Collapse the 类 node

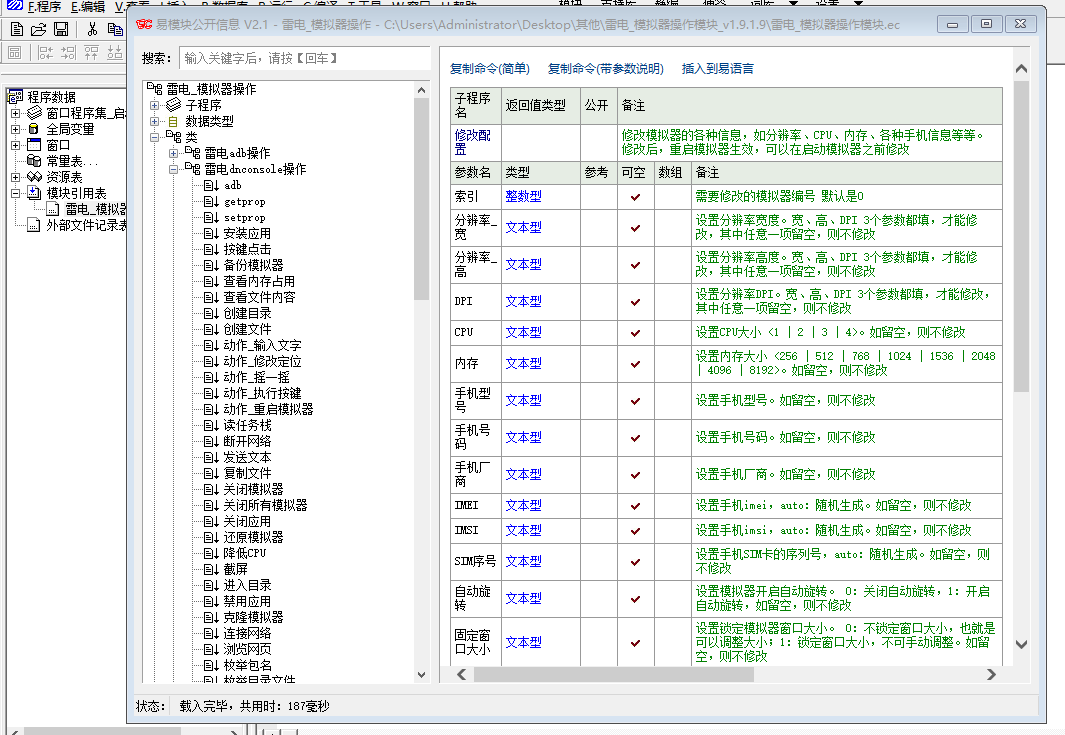(x=155, y=137)
